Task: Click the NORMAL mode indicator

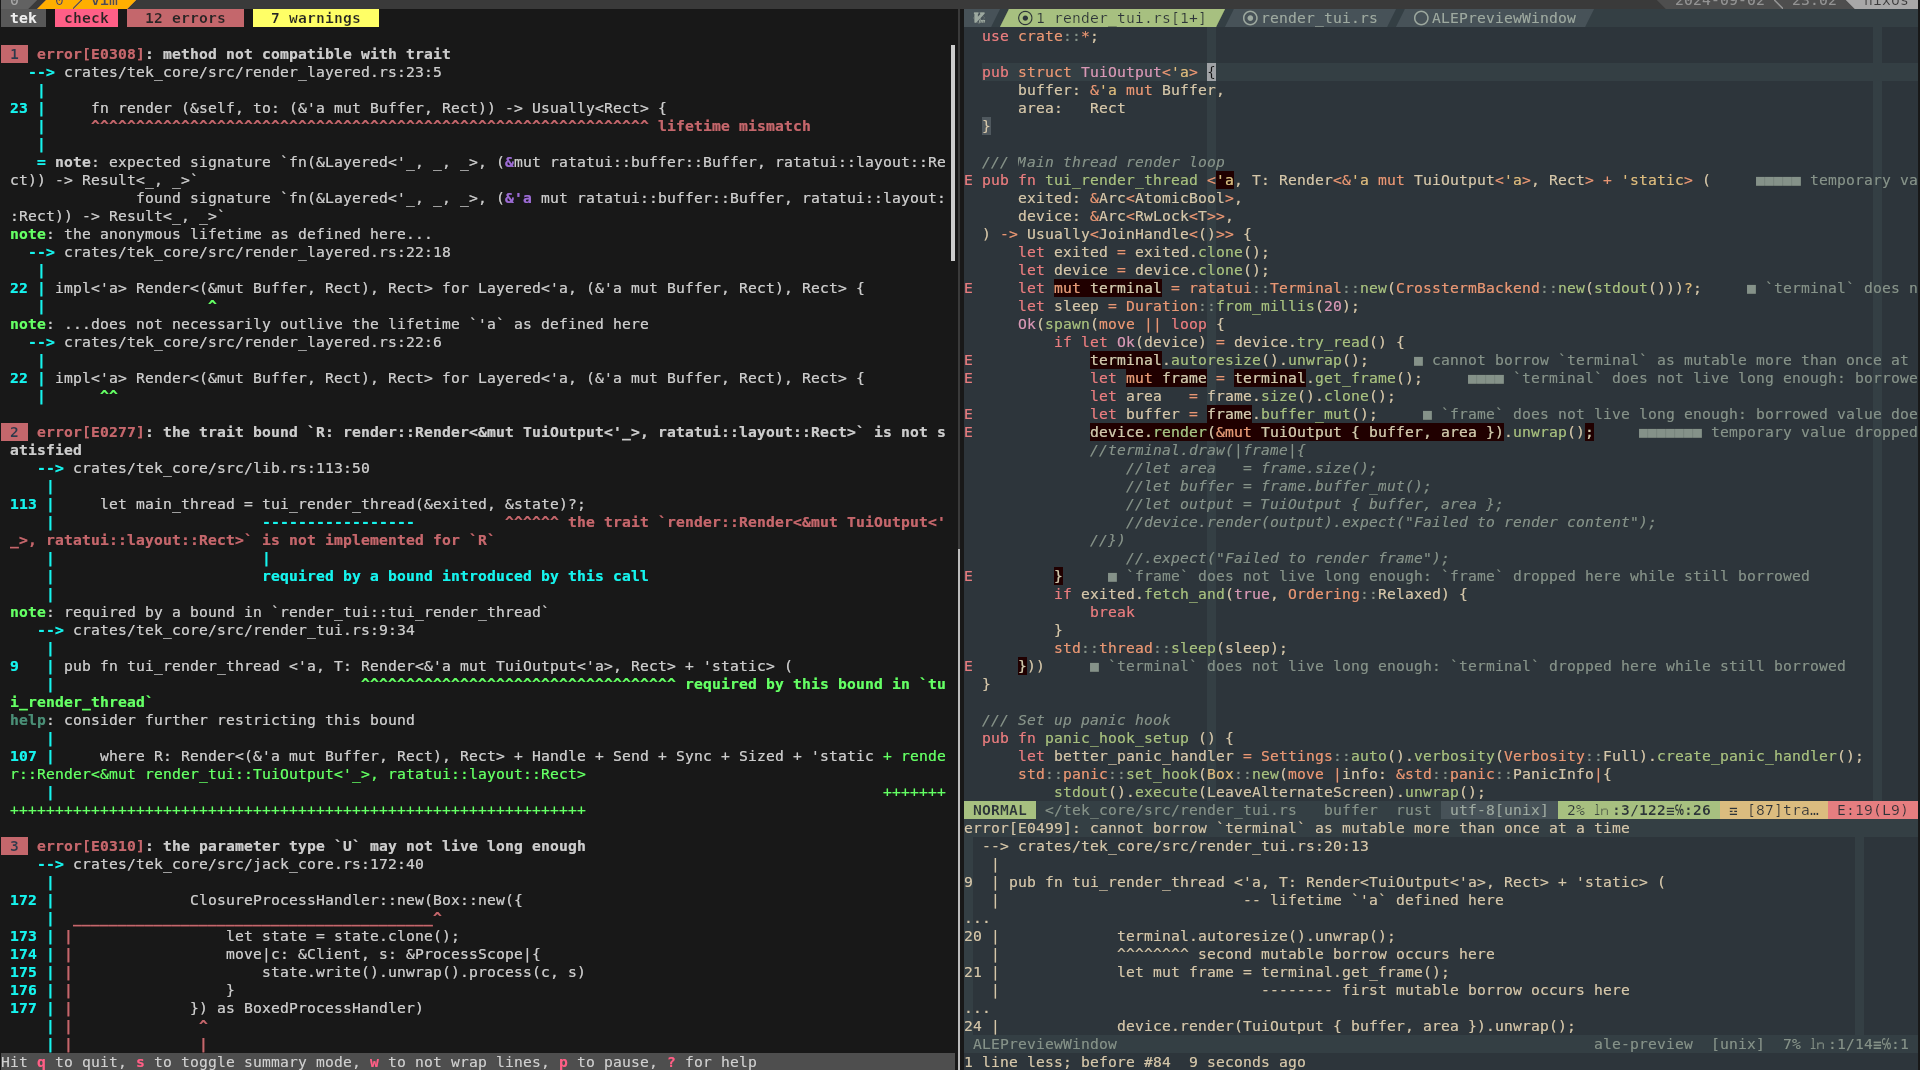Action: point(1000,810)
